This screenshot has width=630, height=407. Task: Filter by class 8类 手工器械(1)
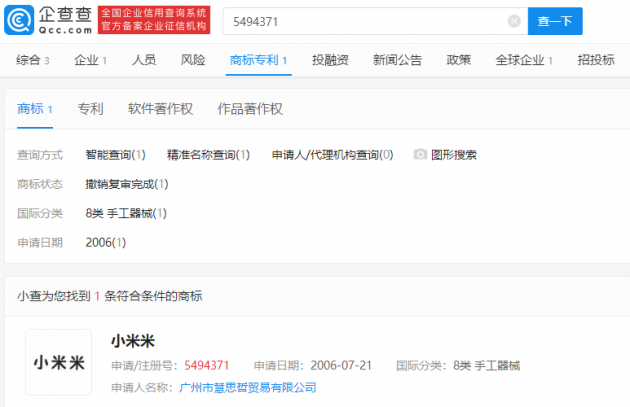pyautogui.click(x=126, y=213)
